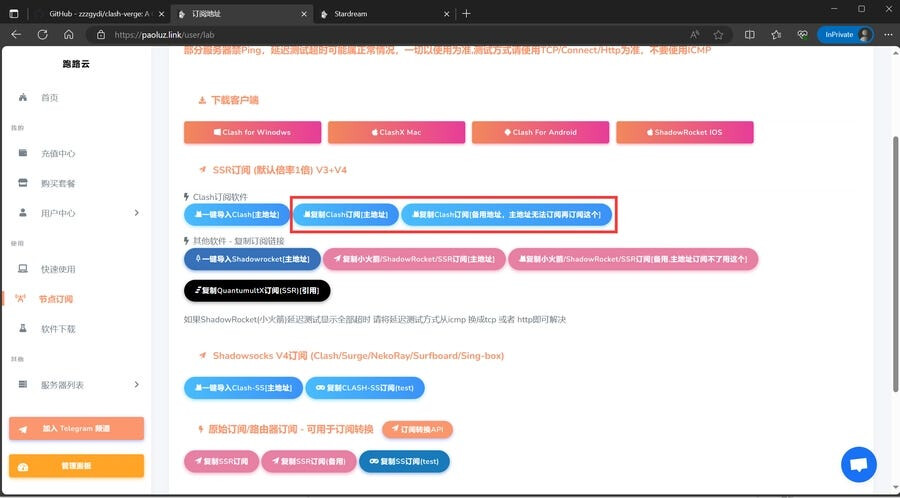Click the flask icon beside 软件下载
Image resolution: width=900 pixels, height=498 pixels.
[x=23, y=328]
